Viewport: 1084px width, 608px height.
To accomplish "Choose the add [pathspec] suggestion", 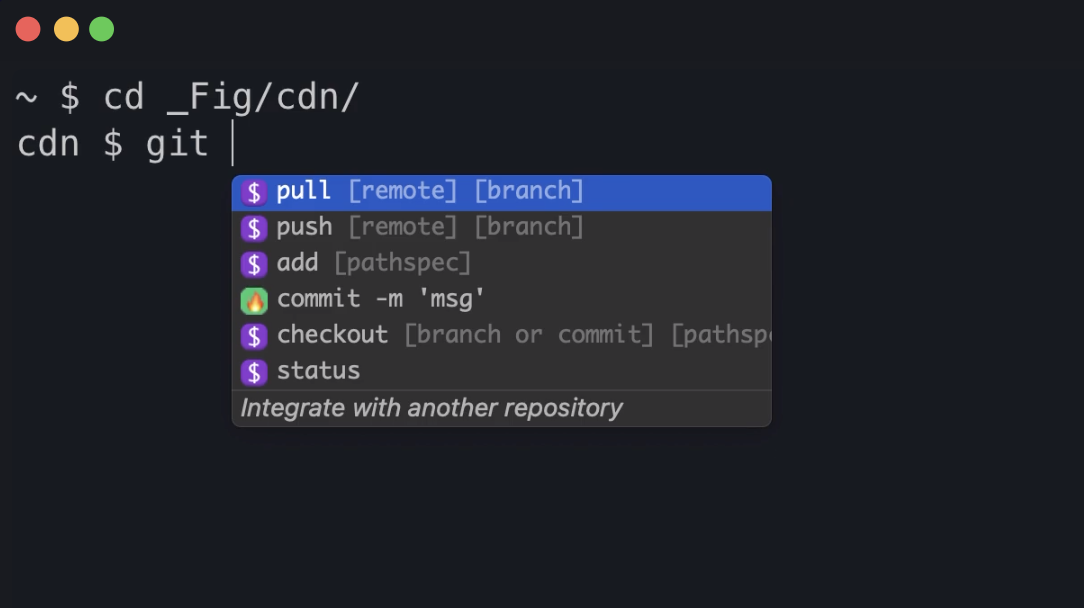I will coord(373,264).
